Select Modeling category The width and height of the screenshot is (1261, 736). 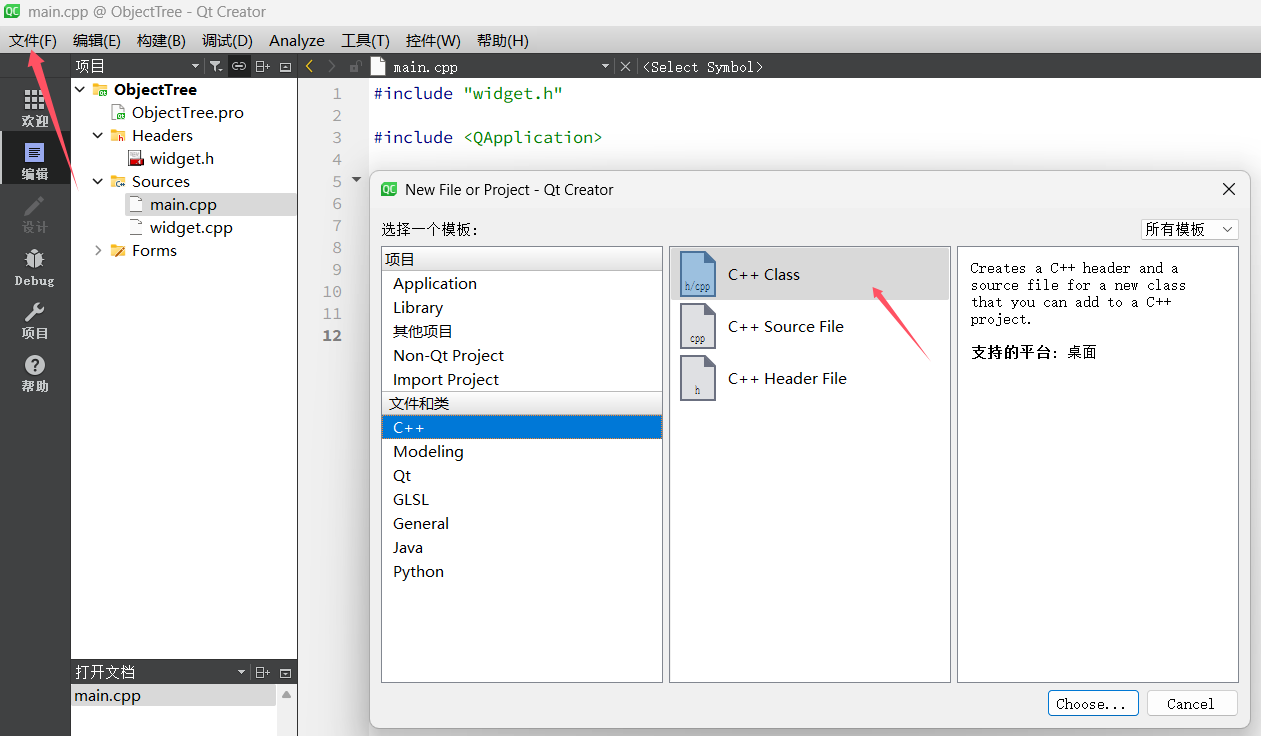[521, 451]
